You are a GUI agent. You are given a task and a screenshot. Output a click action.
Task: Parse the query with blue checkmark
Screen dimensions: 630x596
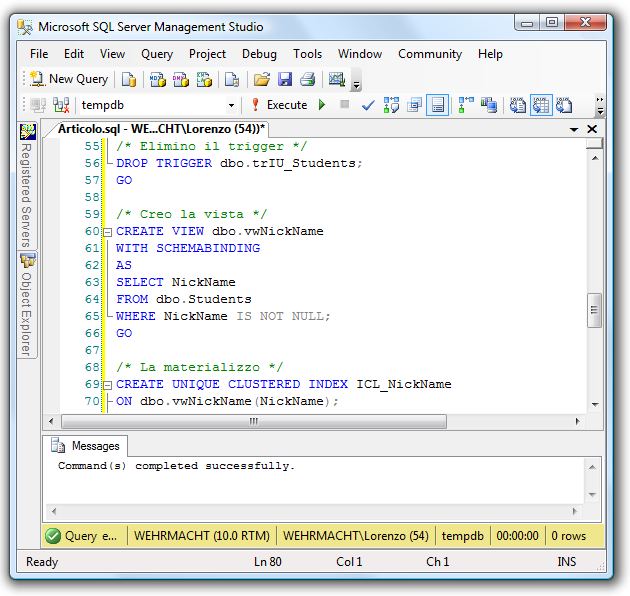coord(368,105)
